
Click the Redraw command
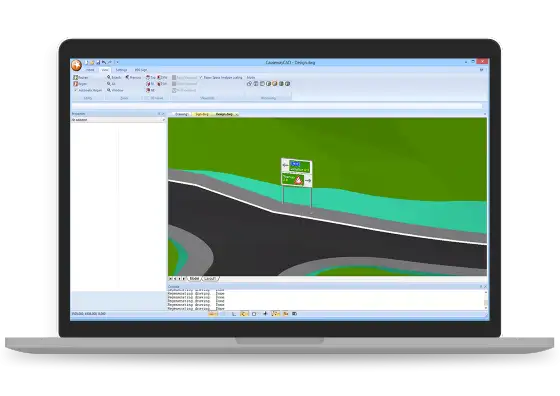pos(81,77)
